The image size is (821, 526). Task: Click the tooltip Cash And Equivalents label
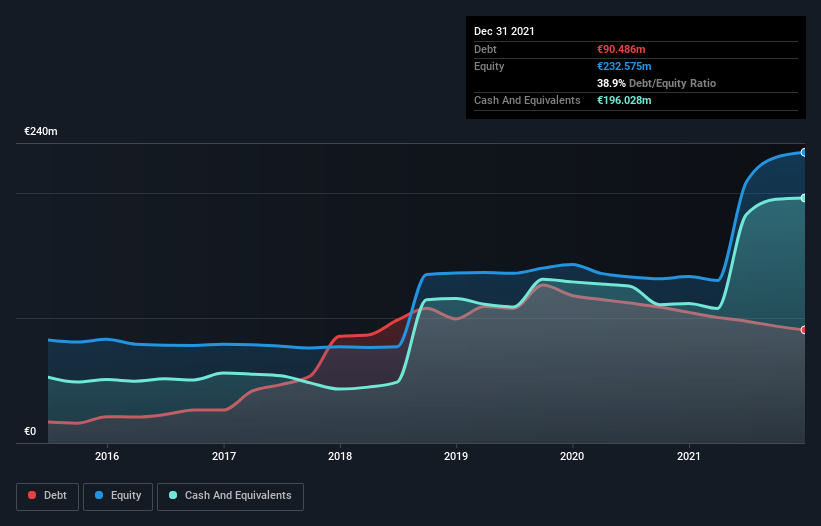tap(527, 100)
